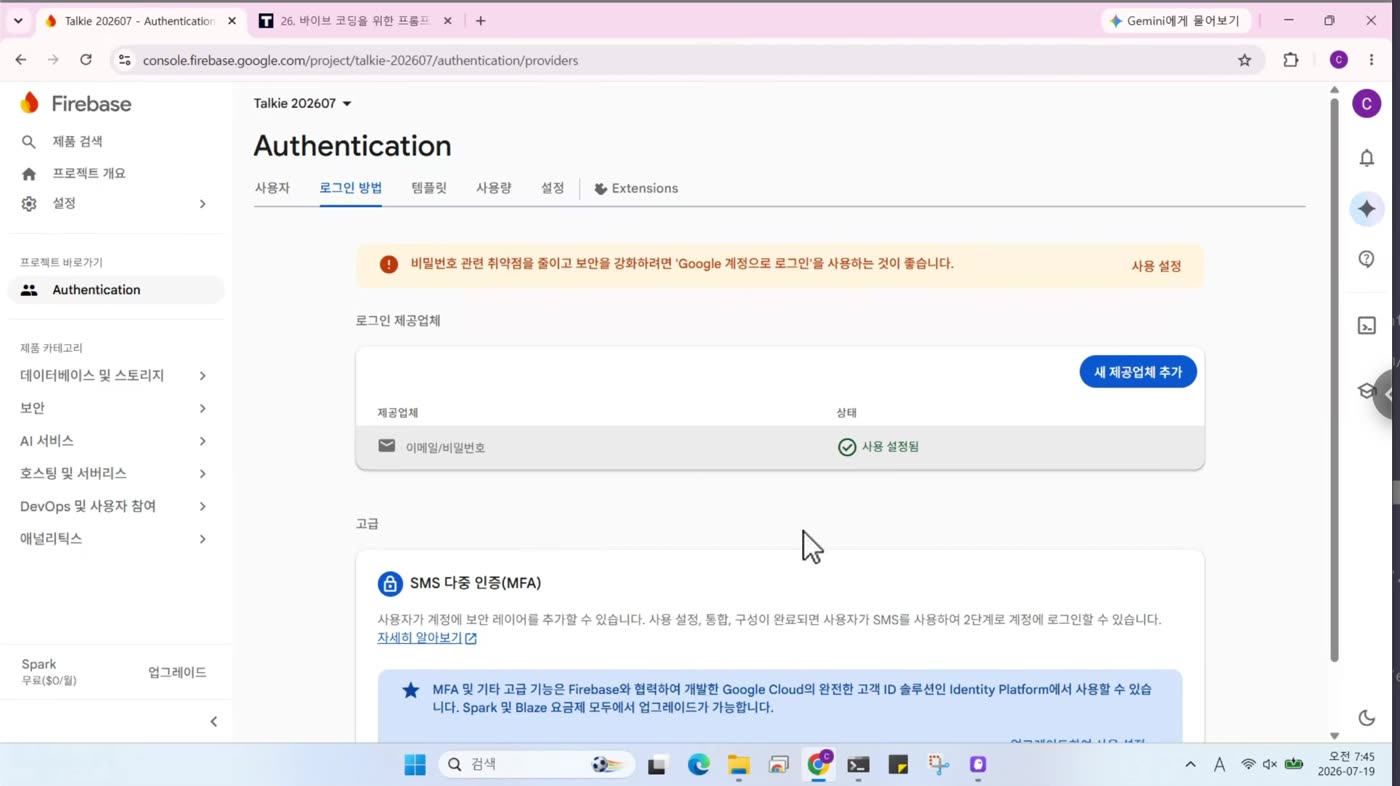Open Microsoft Edge from taskbar
The image size is (1400, 786).
click(699, 765)
